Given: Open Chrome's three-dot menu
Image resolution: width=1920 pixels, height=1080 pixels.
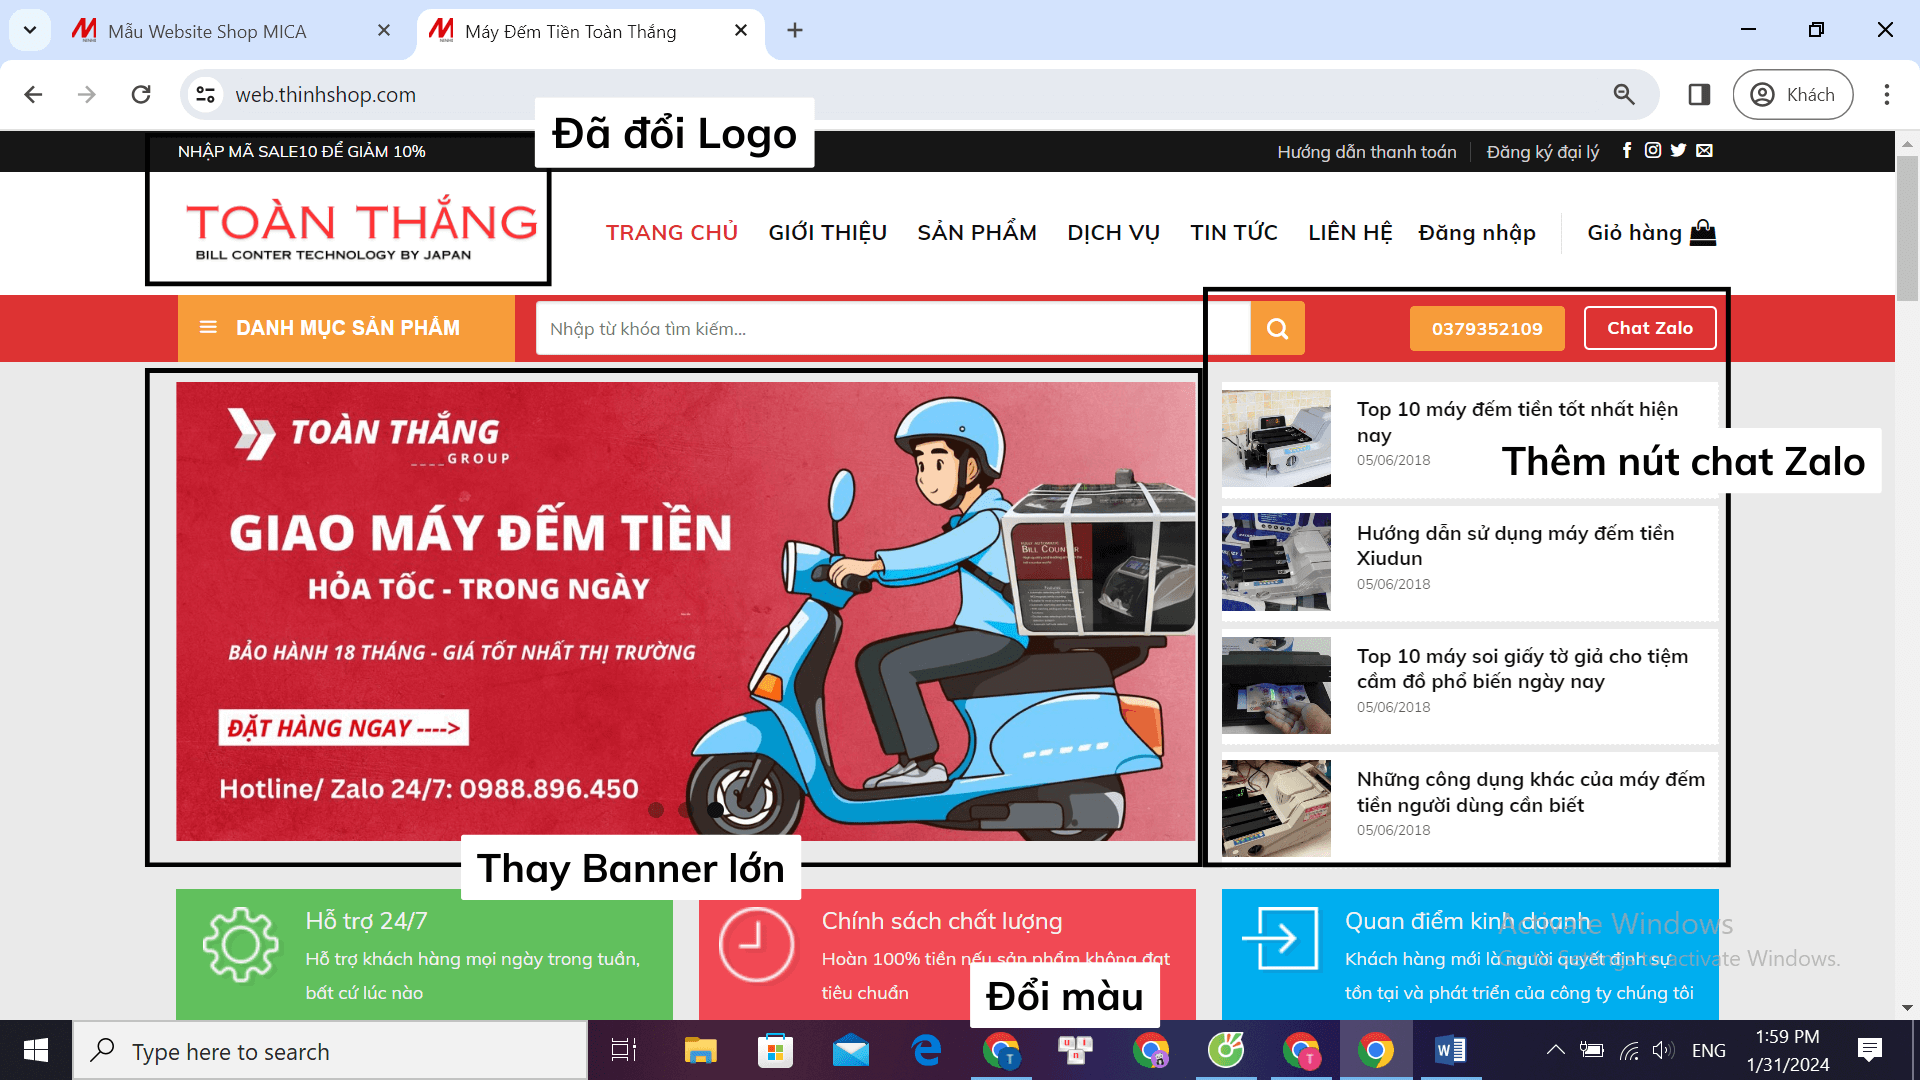Looking at the screenshot, I should coord(1888,94).
